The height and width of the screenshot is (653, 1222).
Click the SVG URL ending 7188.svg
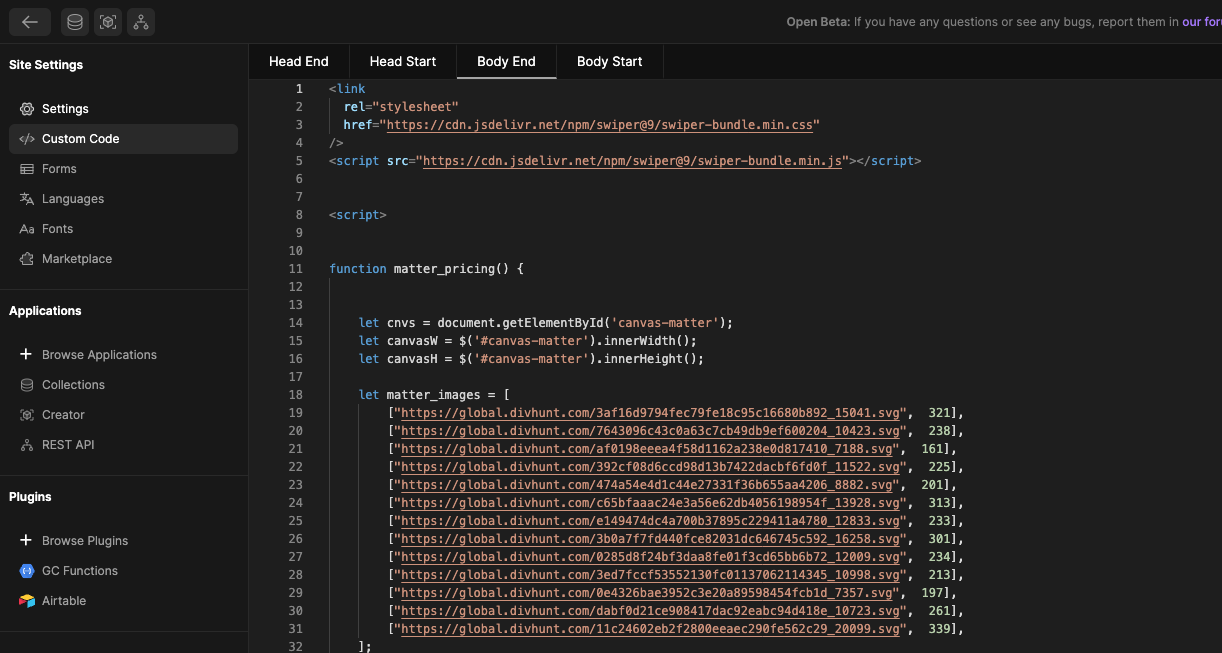click(646, 449)
